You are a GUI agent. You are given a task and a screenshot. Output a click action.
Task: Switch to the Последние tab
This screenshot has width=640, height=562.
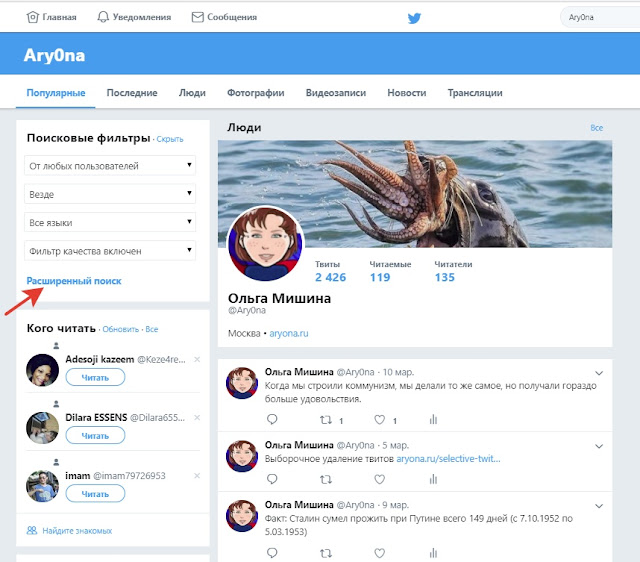pyautogui.click(x=132, y=93)
